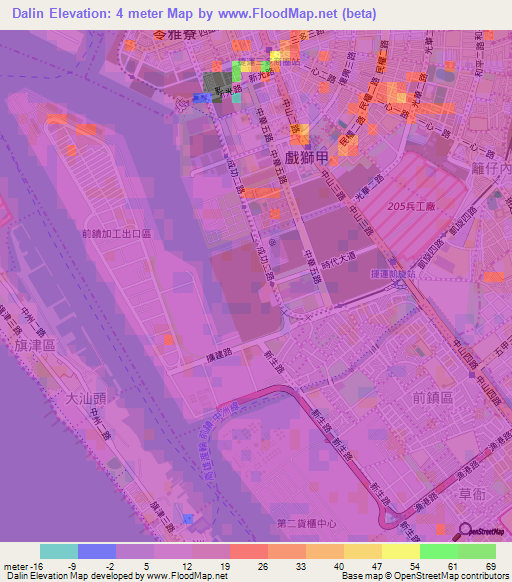
Task: Click the green 61 meter legend swatch
Action: tap(439, 551)
